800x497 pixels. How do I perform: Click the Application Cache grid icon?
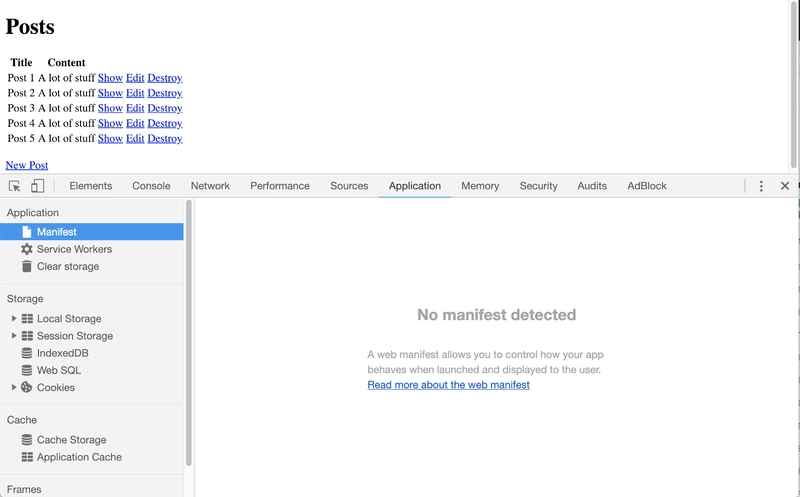tap(27, 457)
